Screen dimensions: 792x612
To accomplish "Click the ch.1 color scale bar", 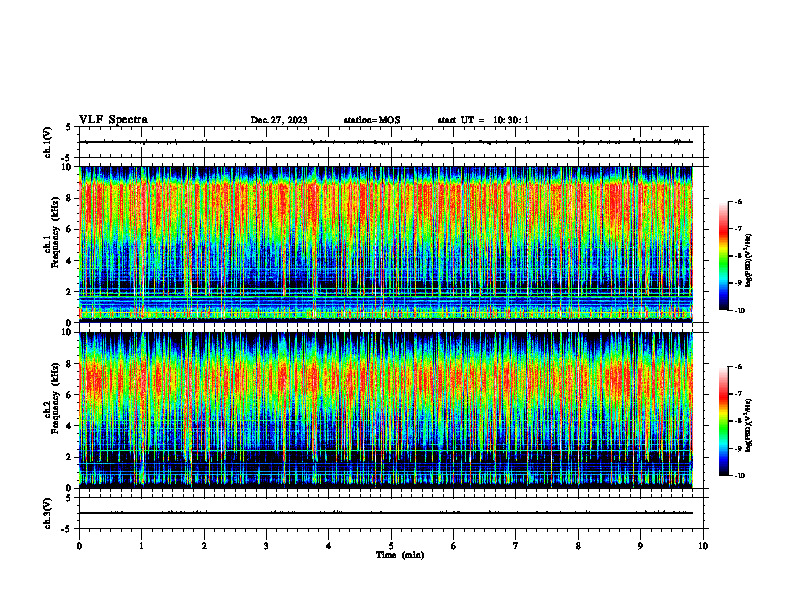I will tap(724, 256).
